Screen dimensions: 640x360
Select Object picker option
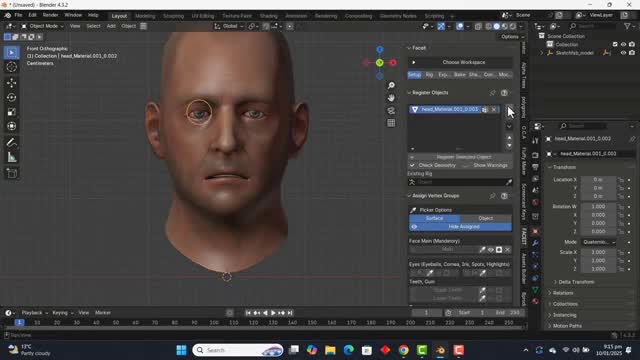point(486,218)
